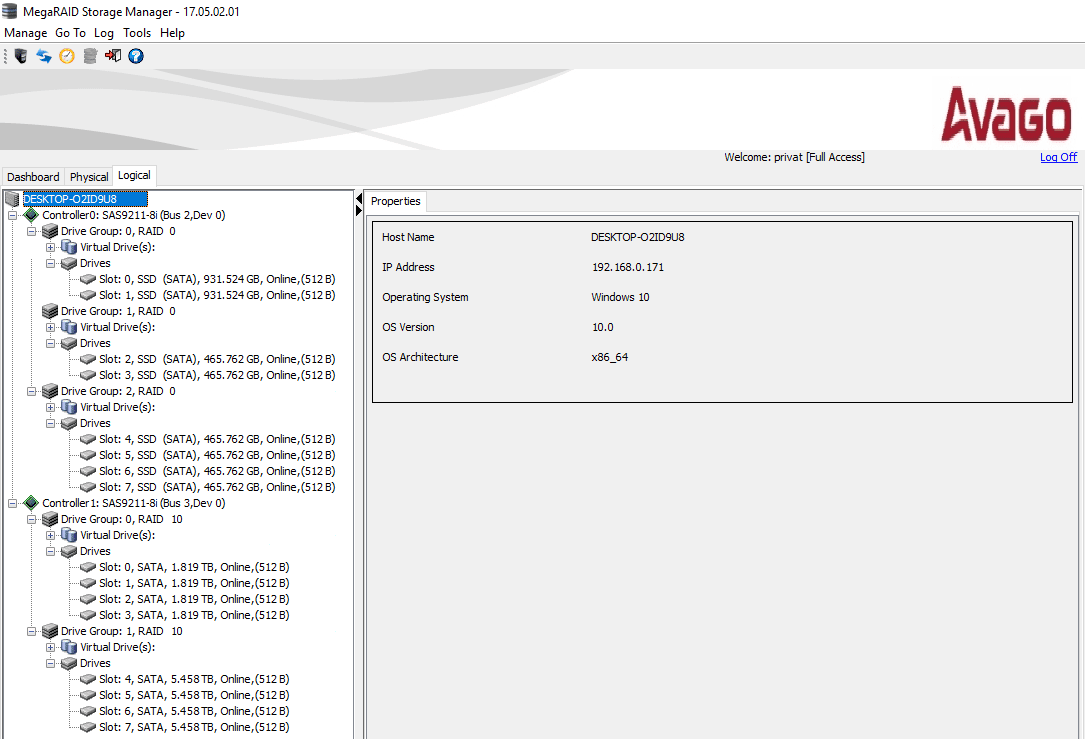Click the drive icon for Slot 3 SSD 465.762 GB
Viewport: 1085px width, 739px height.
point(88,375)
